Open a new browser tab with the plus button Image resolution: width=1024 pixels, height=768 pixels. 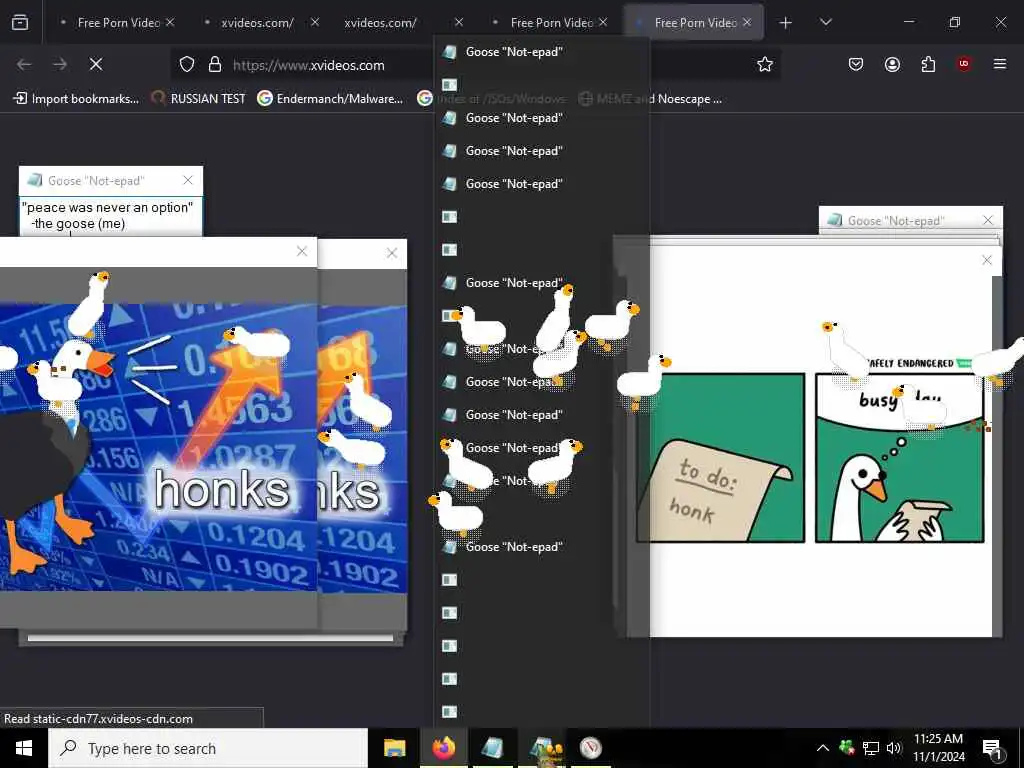point(785,23)
